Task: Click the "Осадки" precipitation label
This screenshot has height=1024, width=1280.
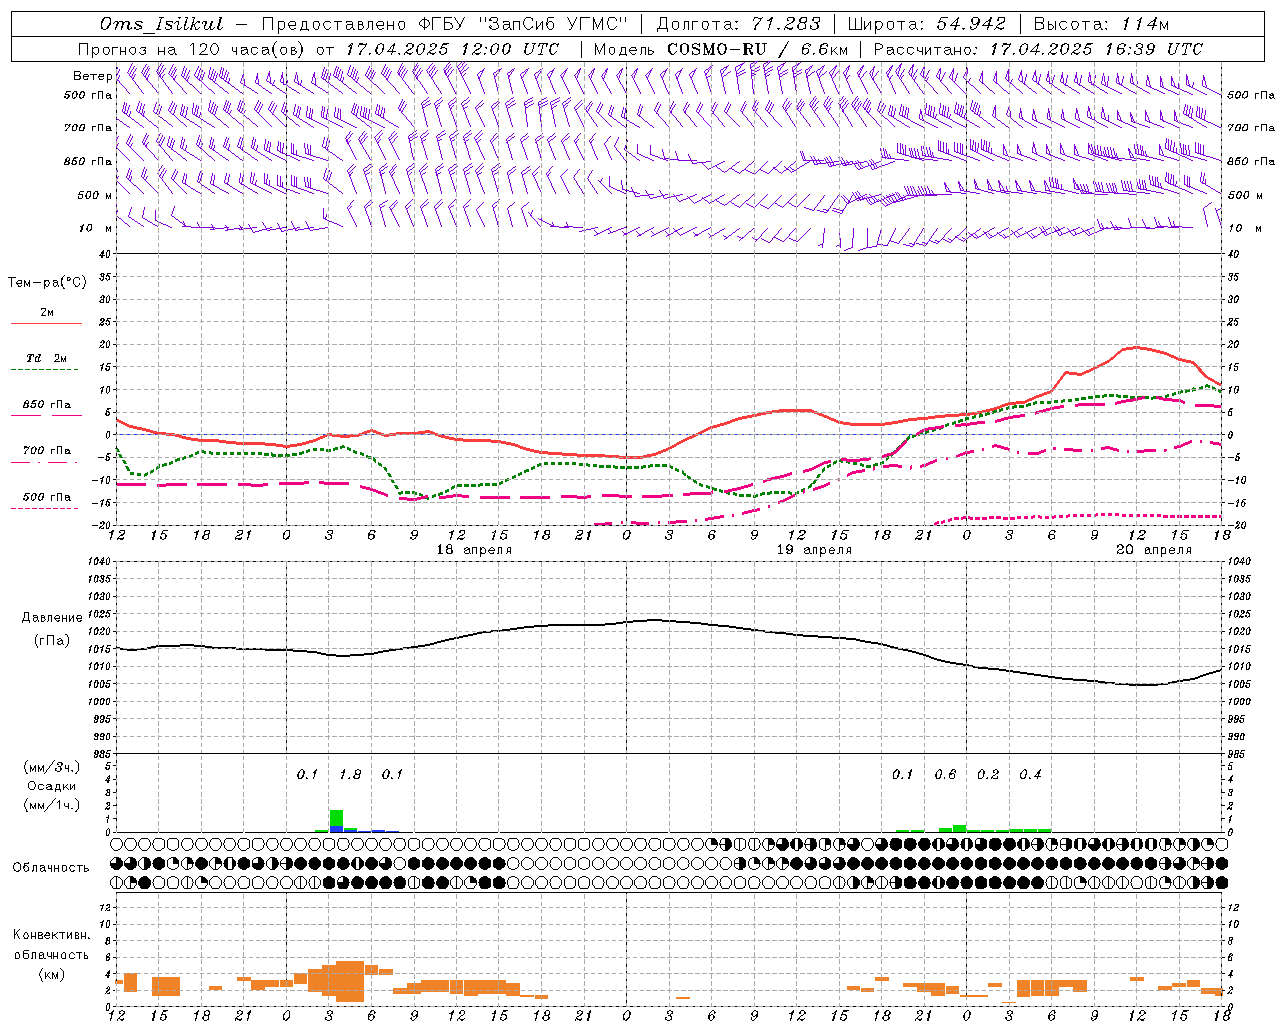Action: click(x=52, y=786)
